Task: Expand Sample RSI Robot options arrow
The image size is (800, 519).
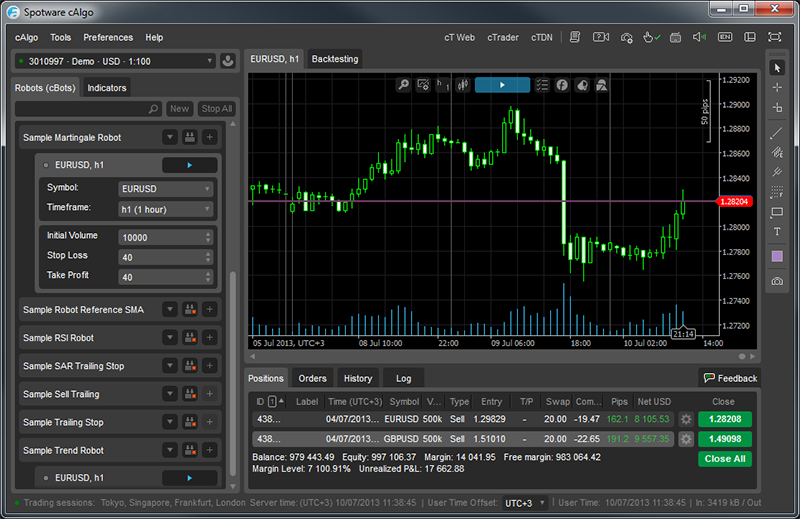Action: point(170,337)
